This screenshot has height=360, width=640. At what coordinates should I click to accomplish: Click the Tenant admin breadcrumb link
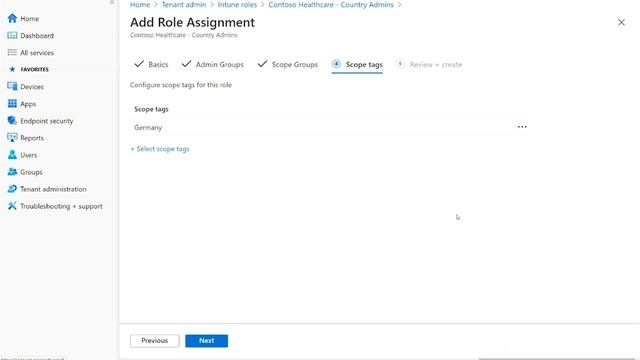(184, 4)
